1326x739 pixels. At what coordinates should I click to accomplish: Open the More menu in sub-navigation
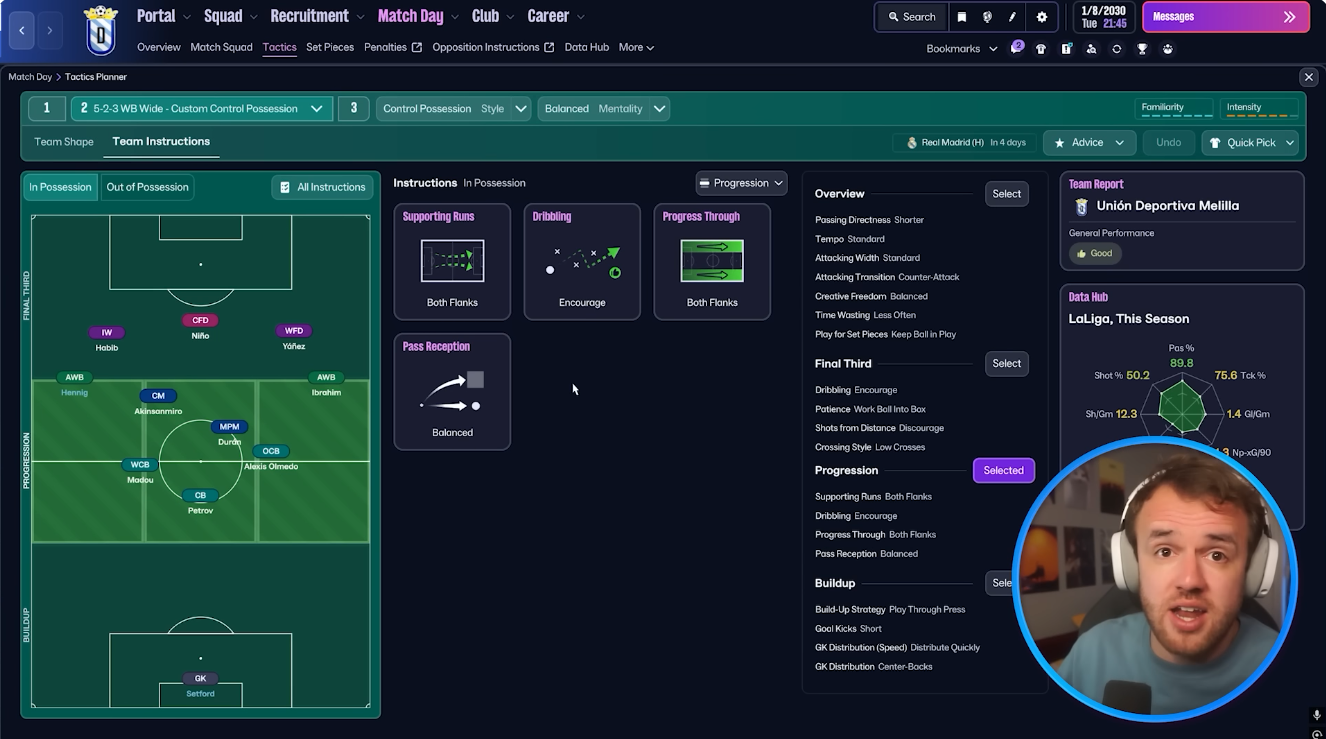point(636,47)
